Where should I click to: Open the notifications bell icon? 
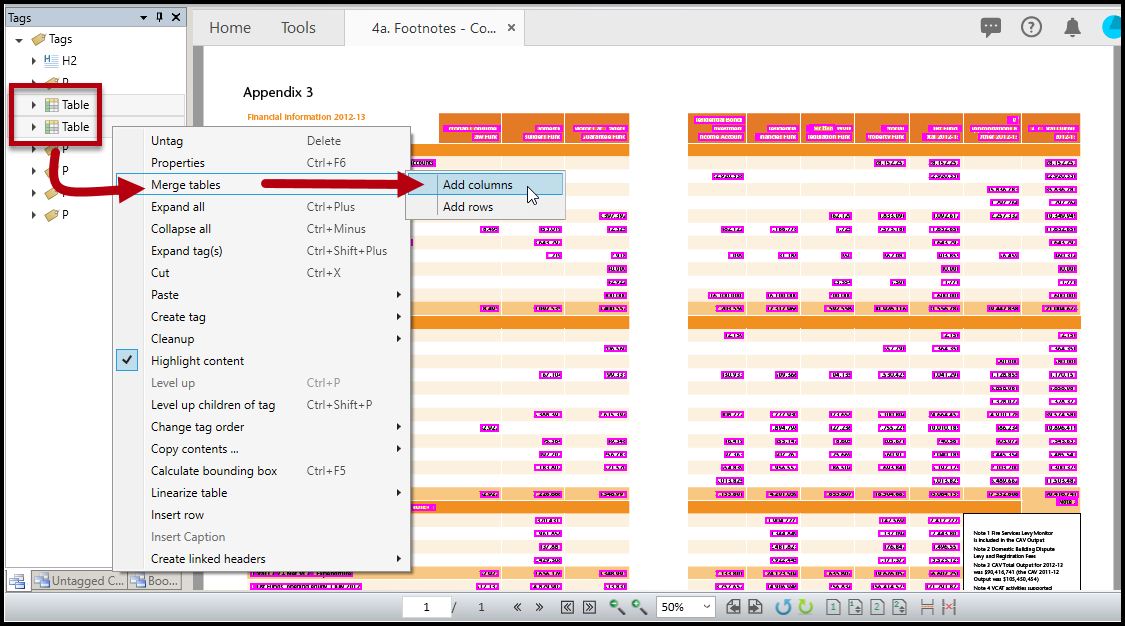1072,27
